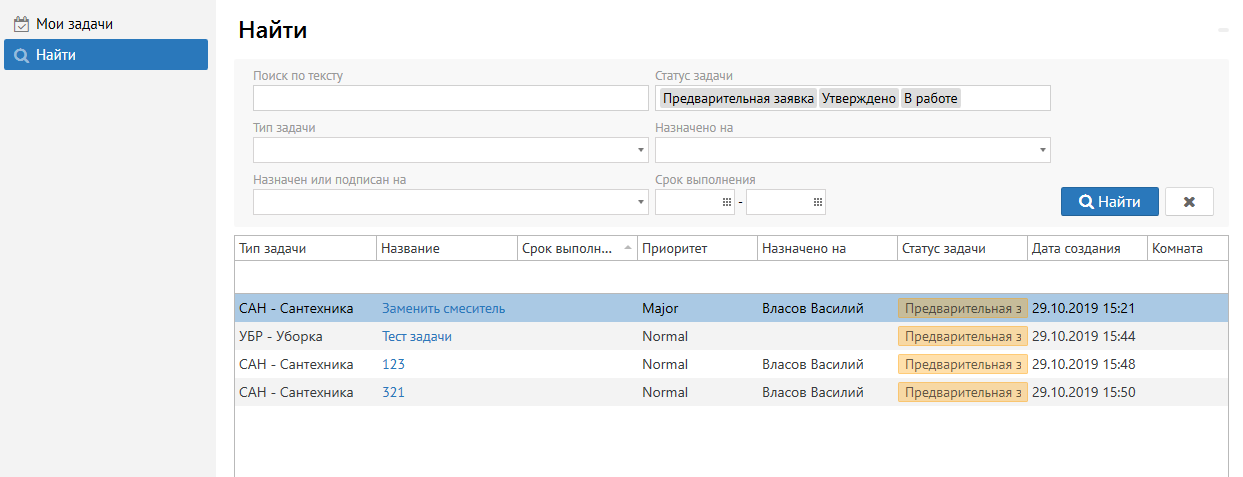The image size is (1243, 477).
Task: Expand the Назначен или подписан на dropdown
Action: pyautogui.click(x=641, y=202)
